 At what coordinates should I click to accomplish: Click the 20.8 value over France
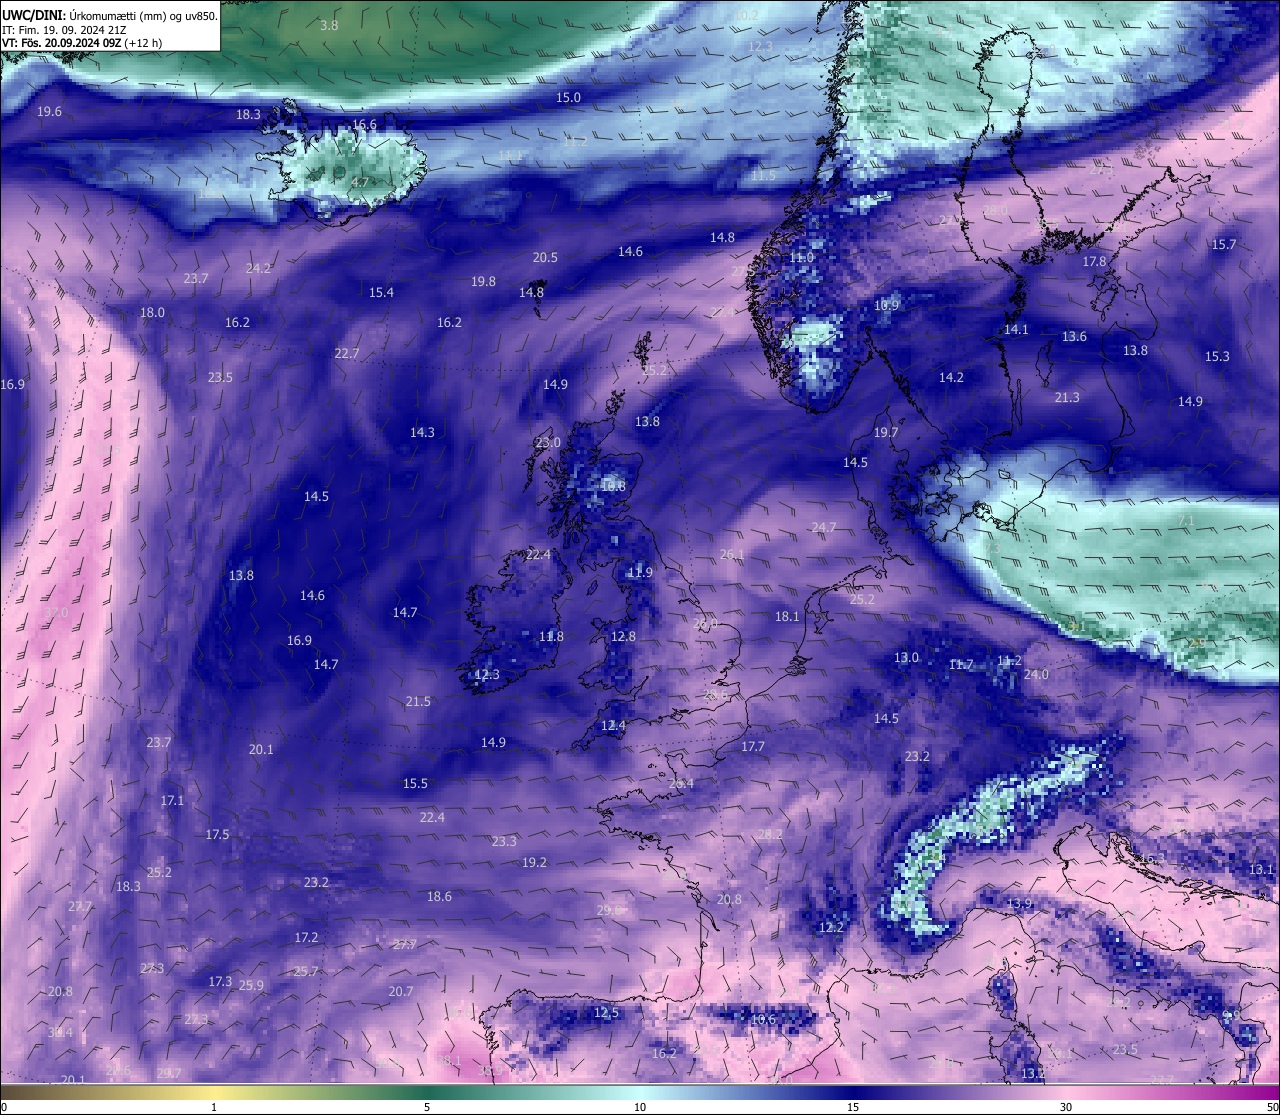click(729, 899)
